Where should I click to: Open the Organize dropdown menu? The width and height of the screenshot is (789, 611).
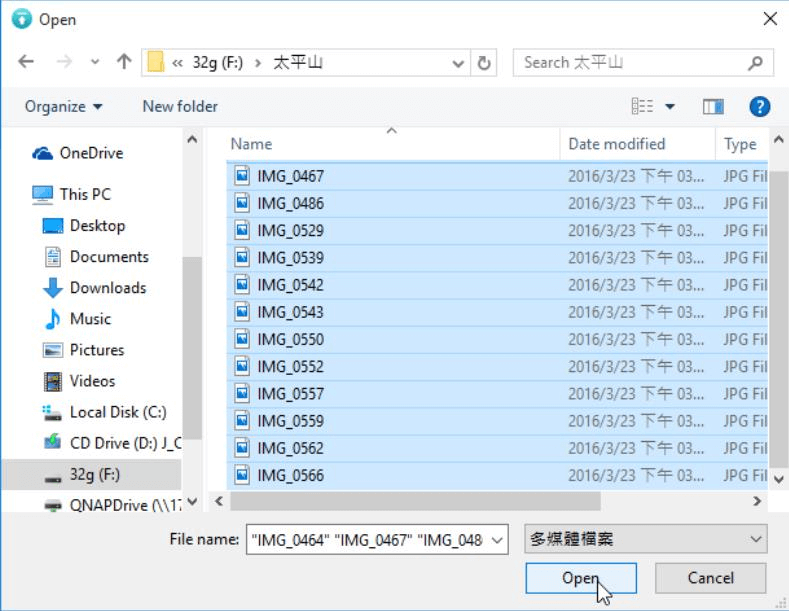tap(63, 106)
